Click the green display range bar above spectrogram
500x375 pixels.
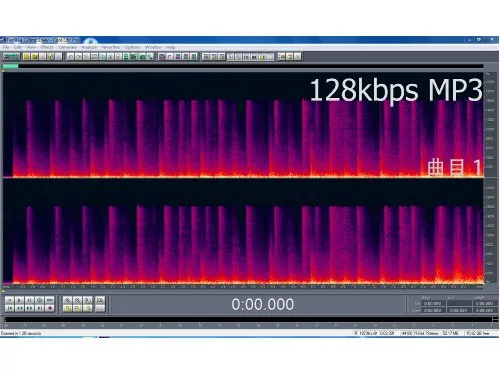click(10, 66)
